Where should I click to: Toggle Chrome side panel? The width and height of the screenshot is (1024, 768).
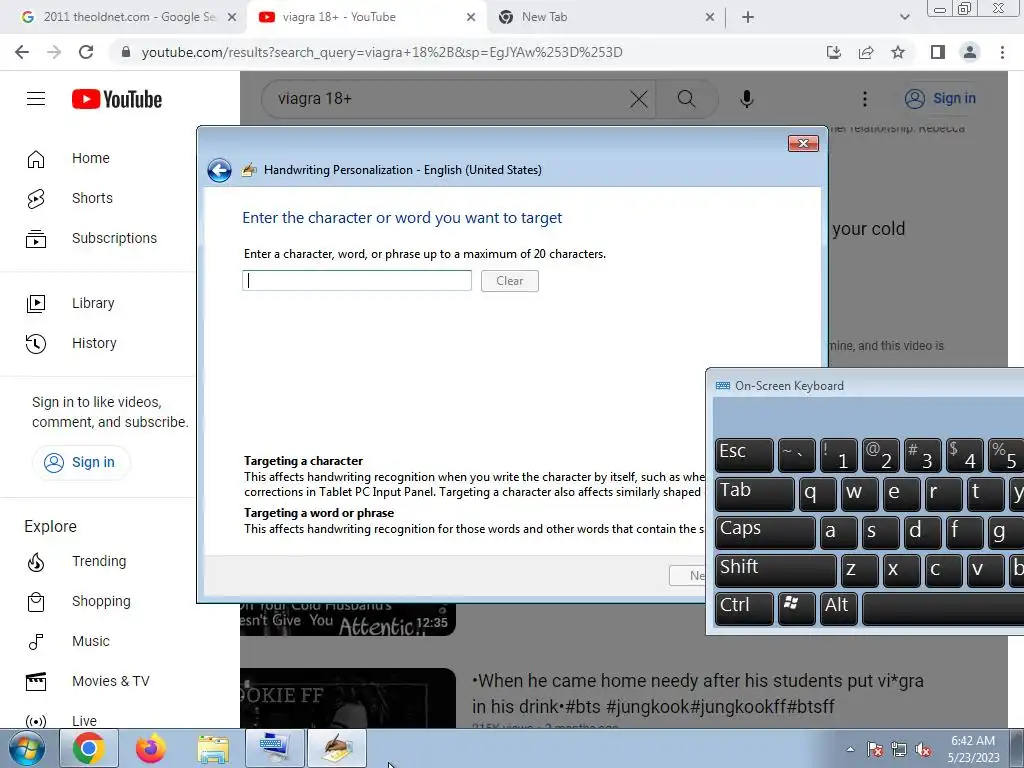pos(938,52)
